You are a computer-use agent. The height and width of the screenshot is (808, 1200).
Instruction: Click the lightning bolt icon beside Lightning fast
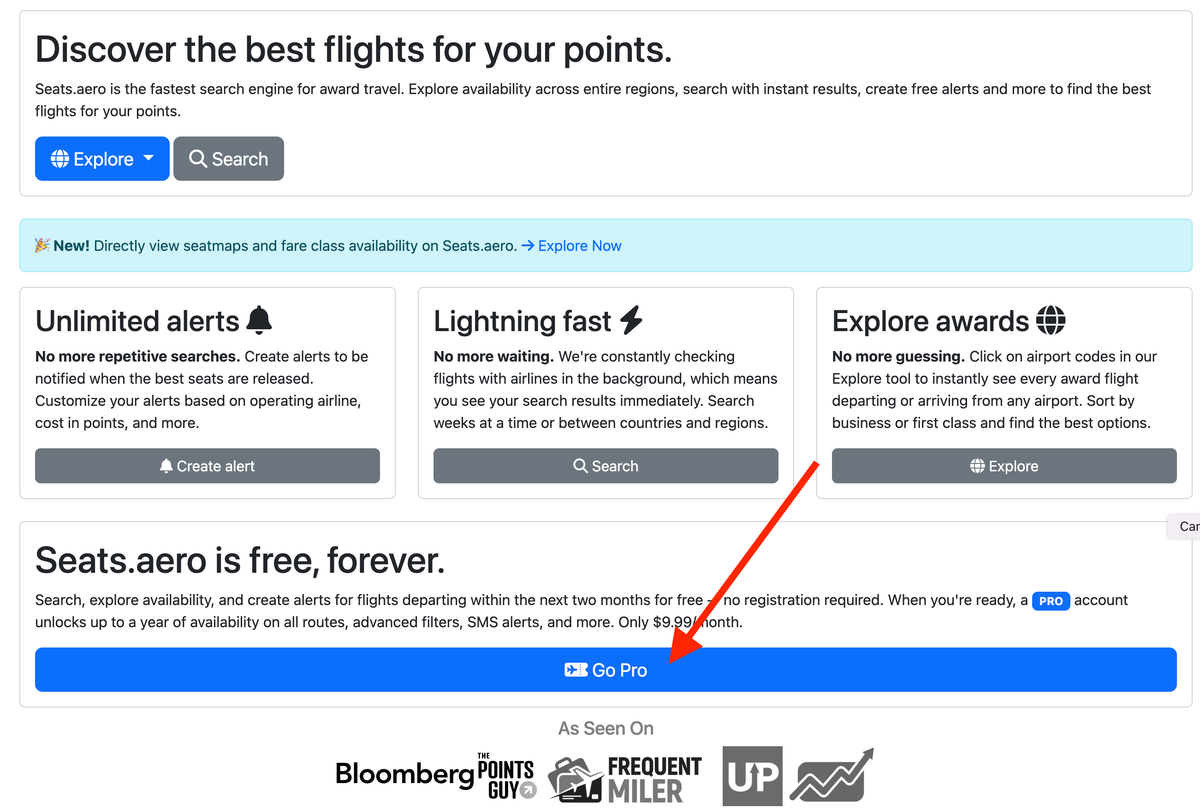[631, 320]
